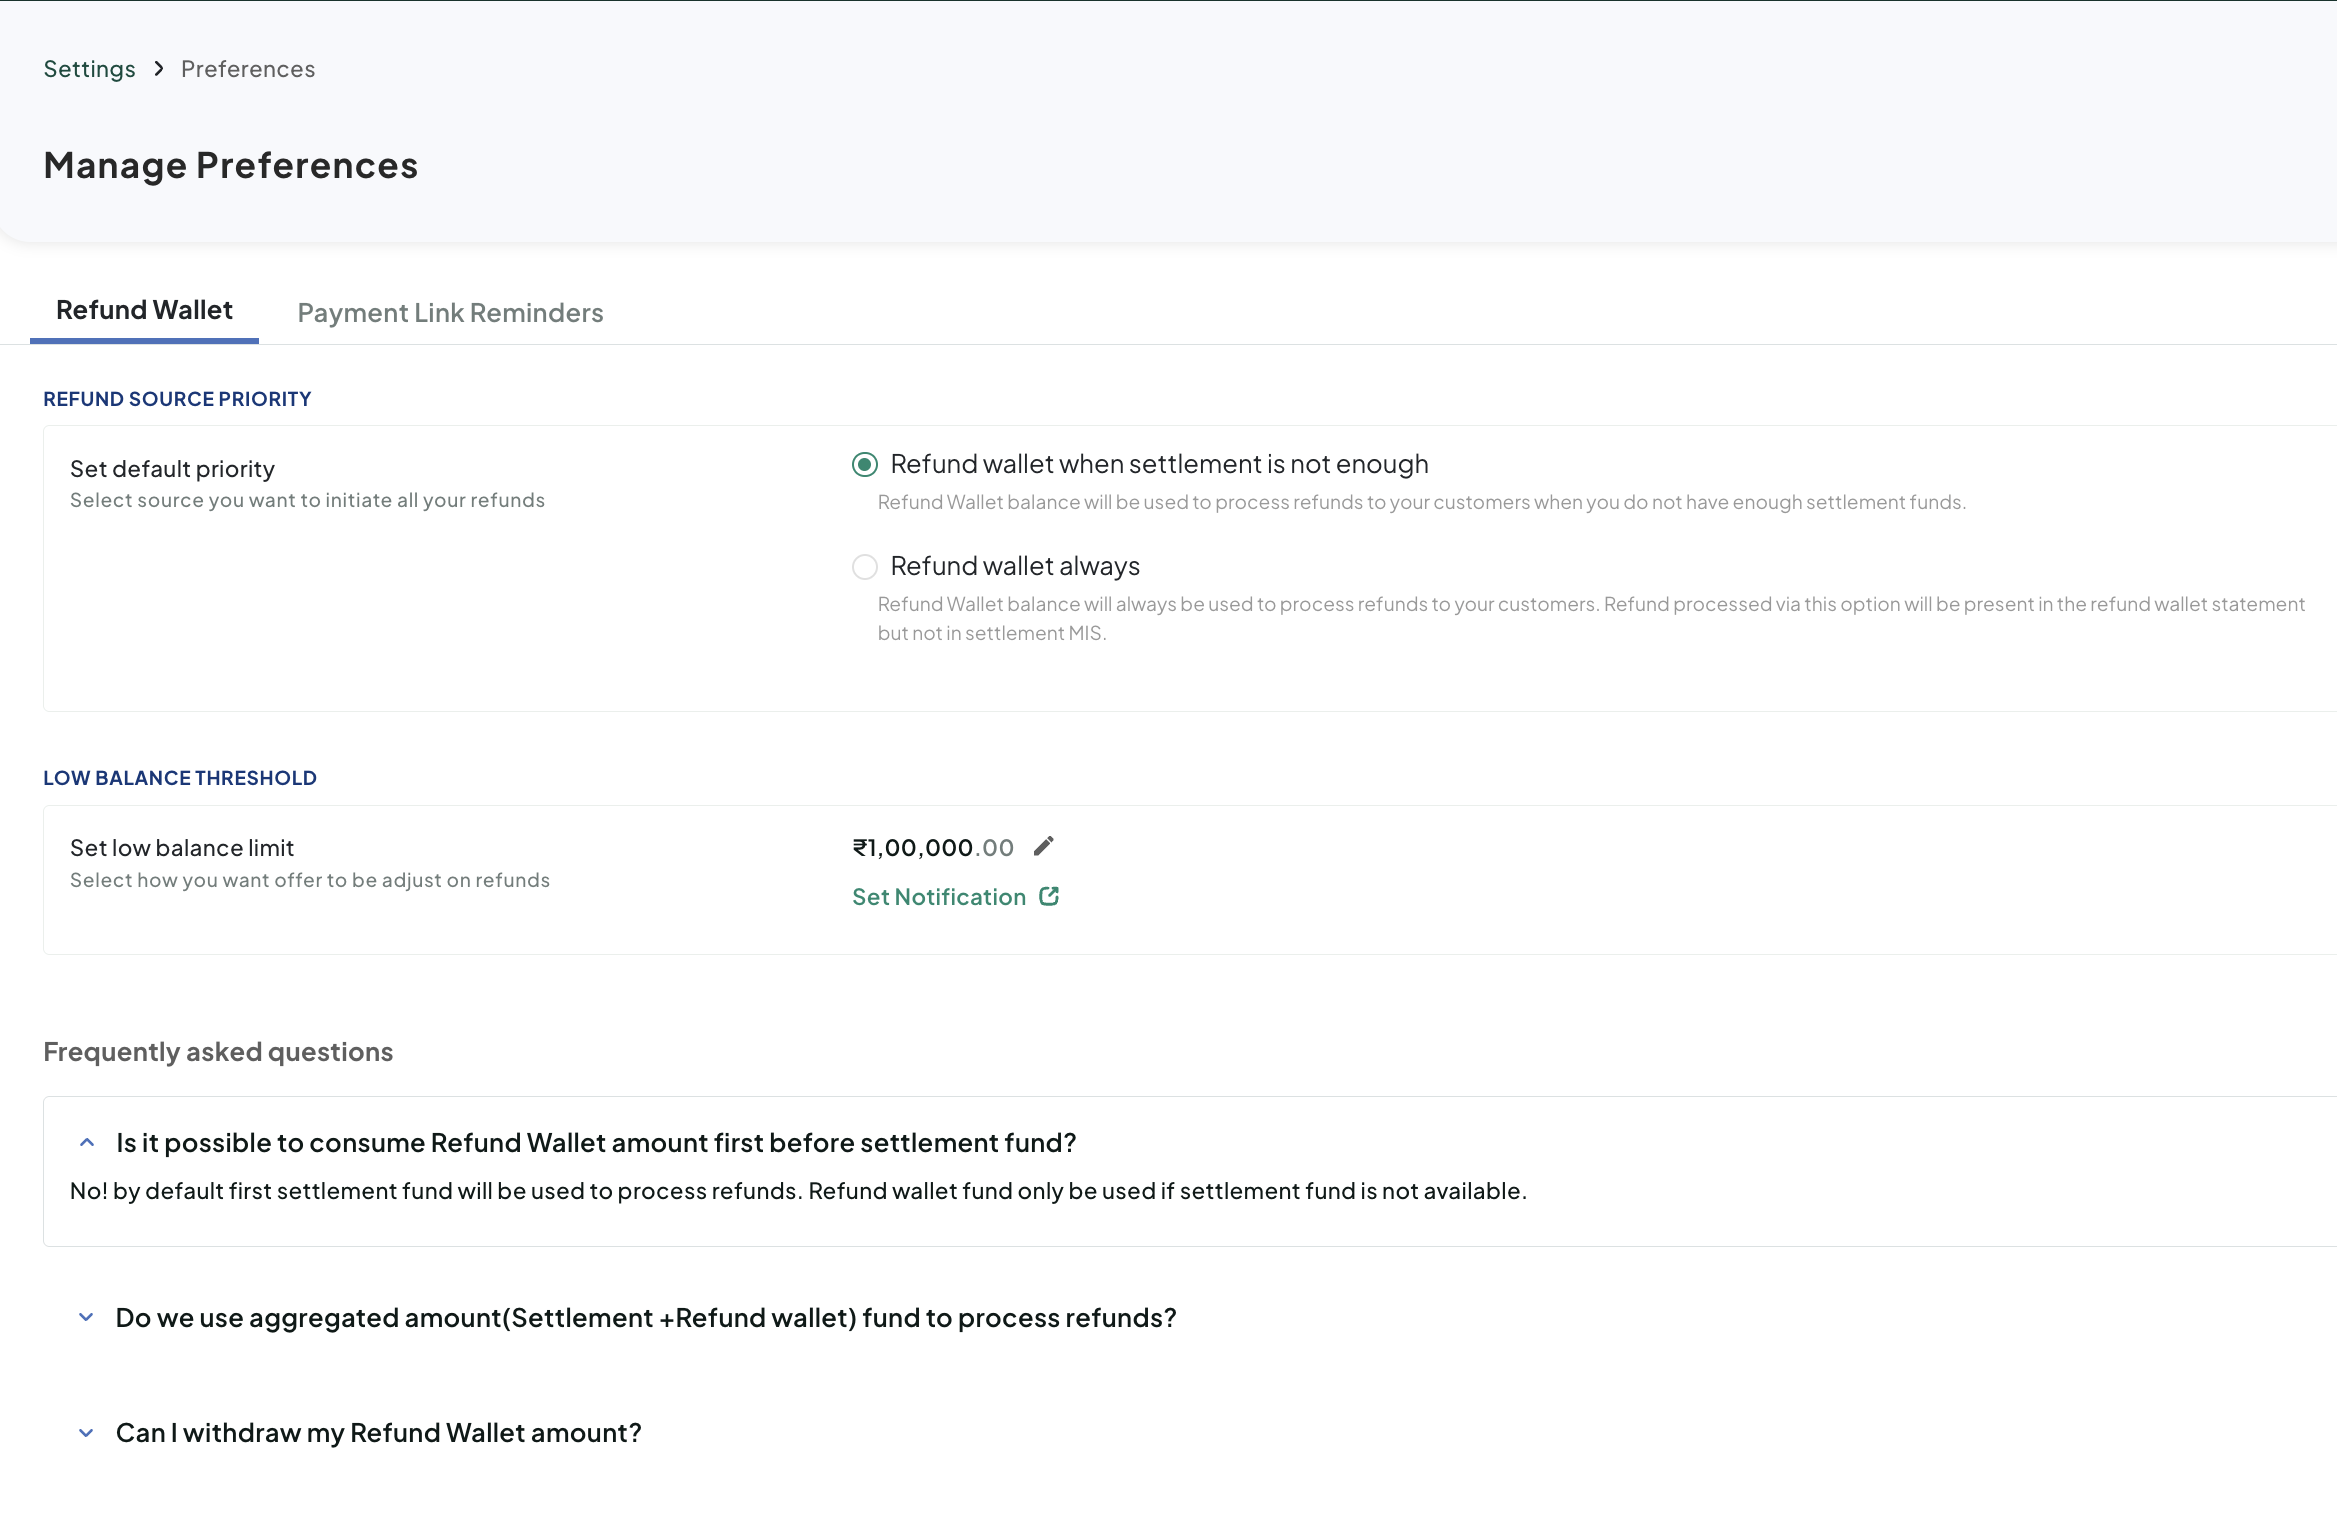Click the pencil icon to edit balance limit
This screenshot has width=2337, height=1532.
1044,846
